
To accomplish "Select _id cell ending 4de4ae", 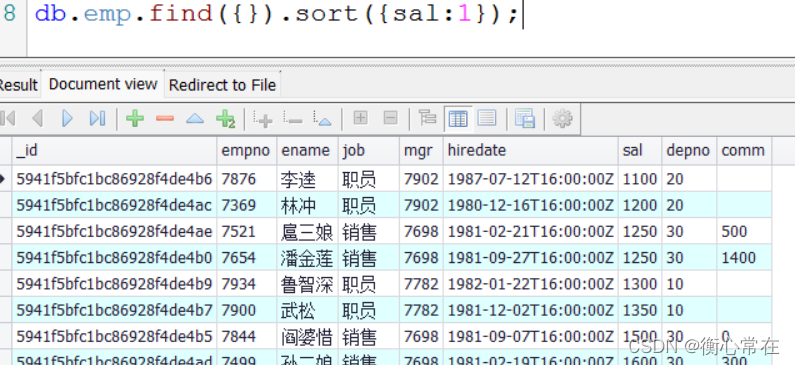I will click(115, 232).
